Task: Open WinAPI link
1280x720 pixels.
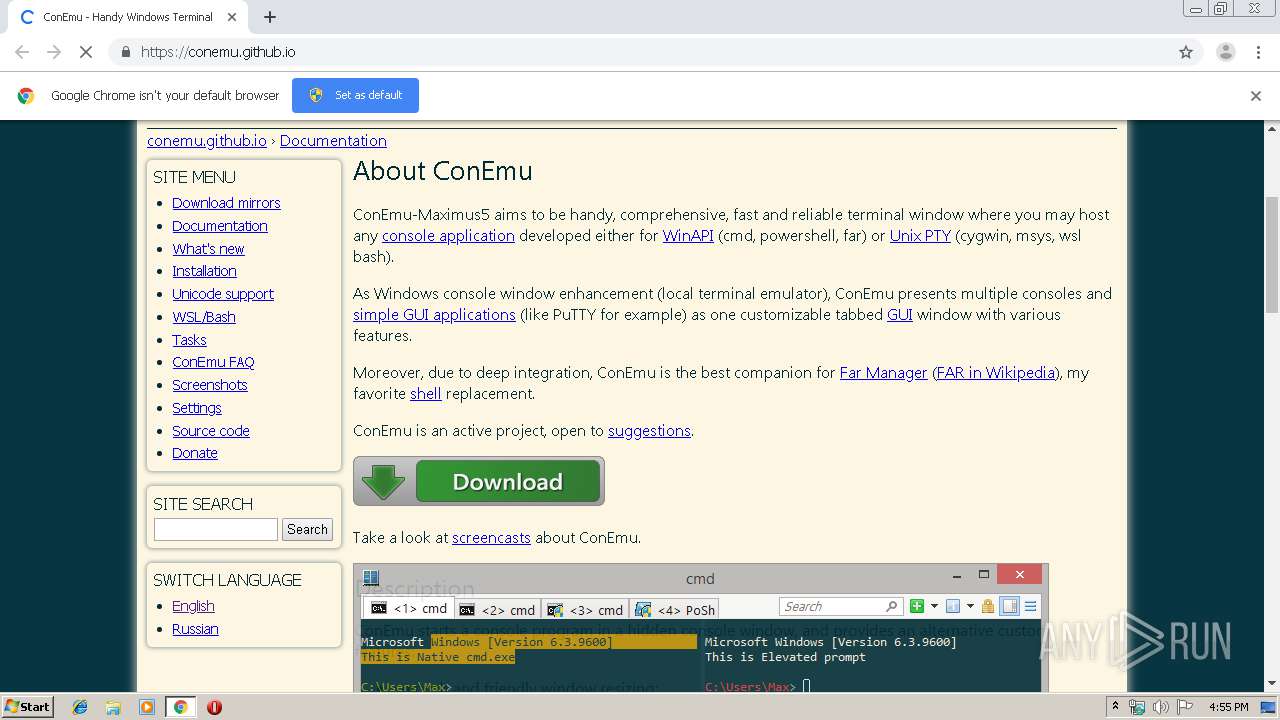Action: pos(688,236)
